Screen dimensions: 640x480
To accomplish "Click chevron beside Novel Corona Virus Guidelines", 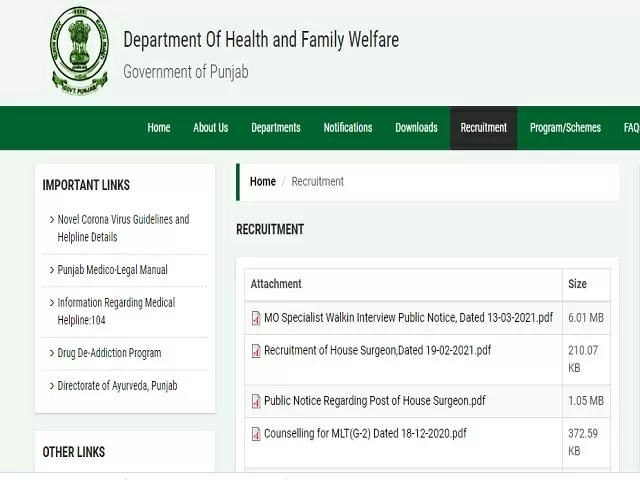I will [52, 220].
